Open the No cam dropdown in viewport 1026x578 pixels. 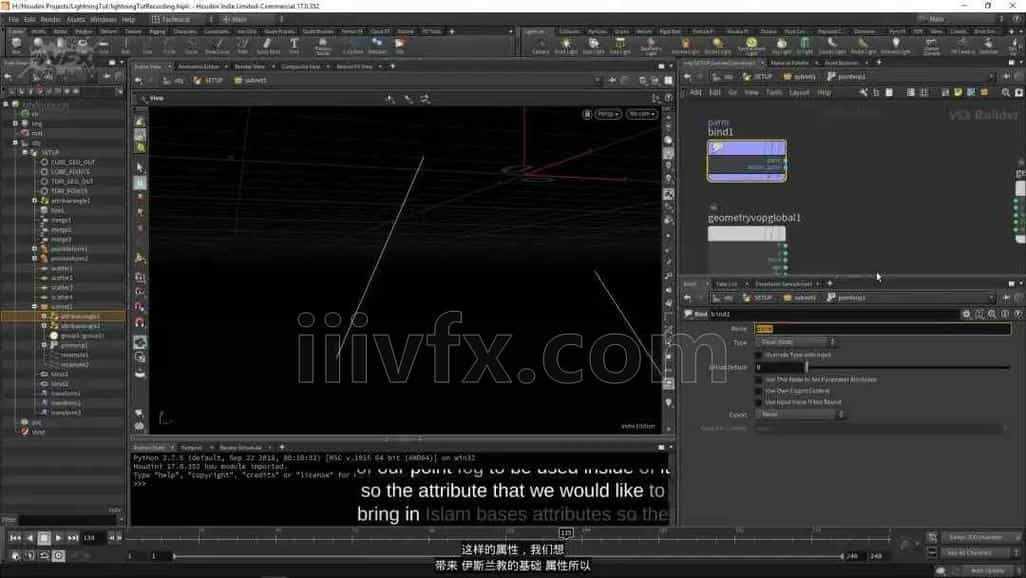coord(641,114)
